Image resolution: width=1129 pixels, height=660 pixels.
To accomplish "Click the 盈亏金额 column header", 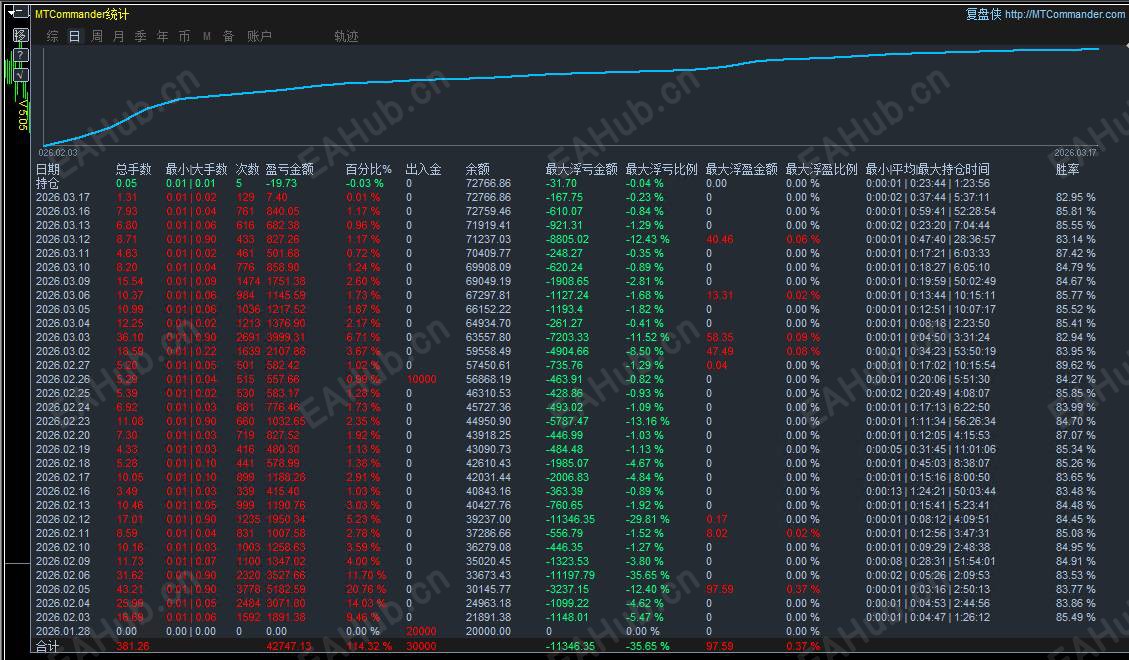I will [x=289, y=169].
